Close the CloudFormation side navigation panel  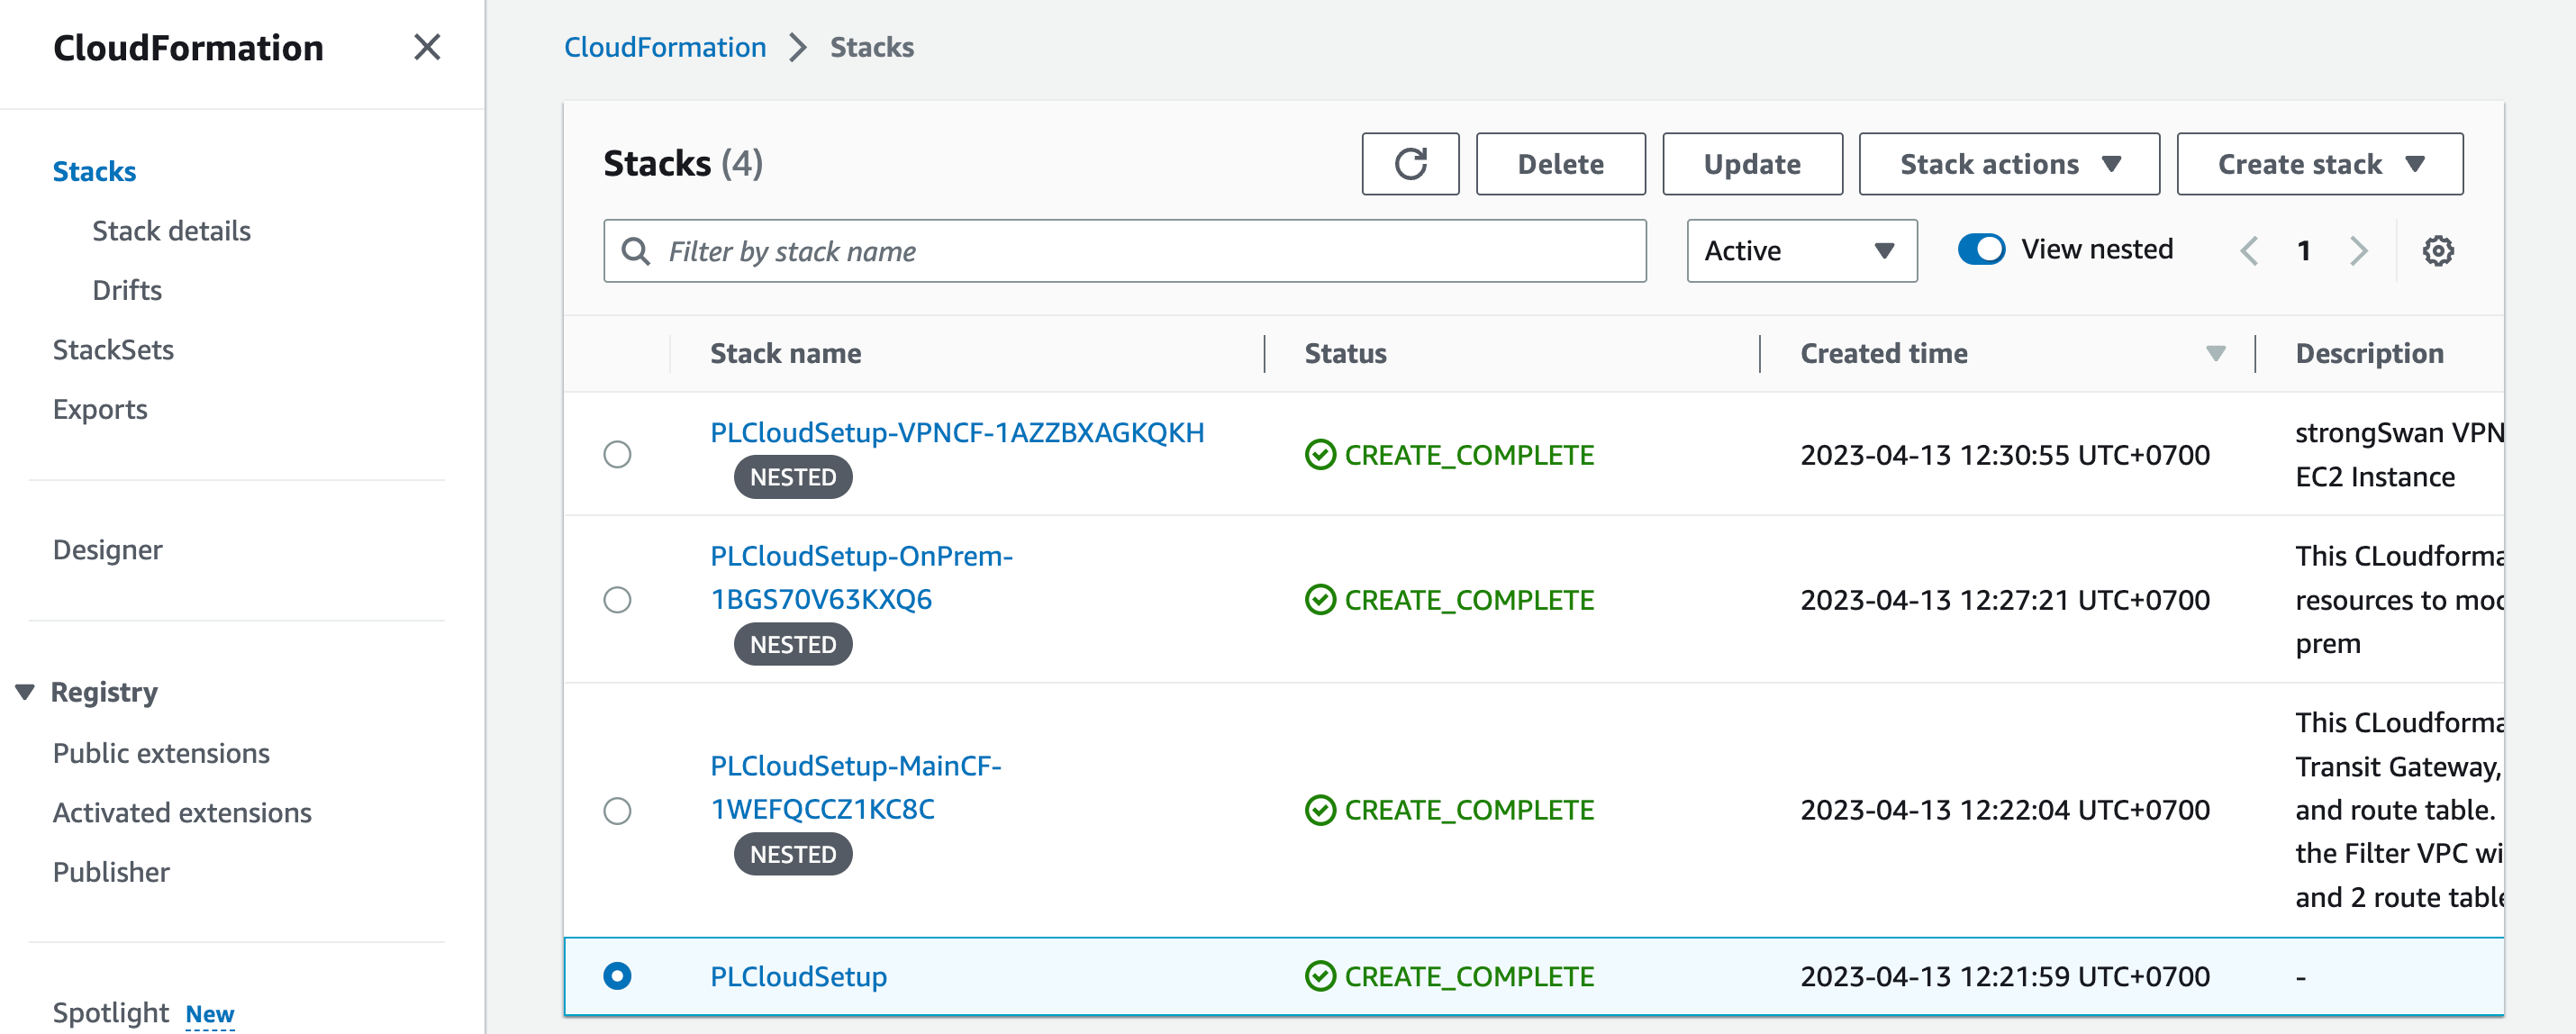(427, 47)
